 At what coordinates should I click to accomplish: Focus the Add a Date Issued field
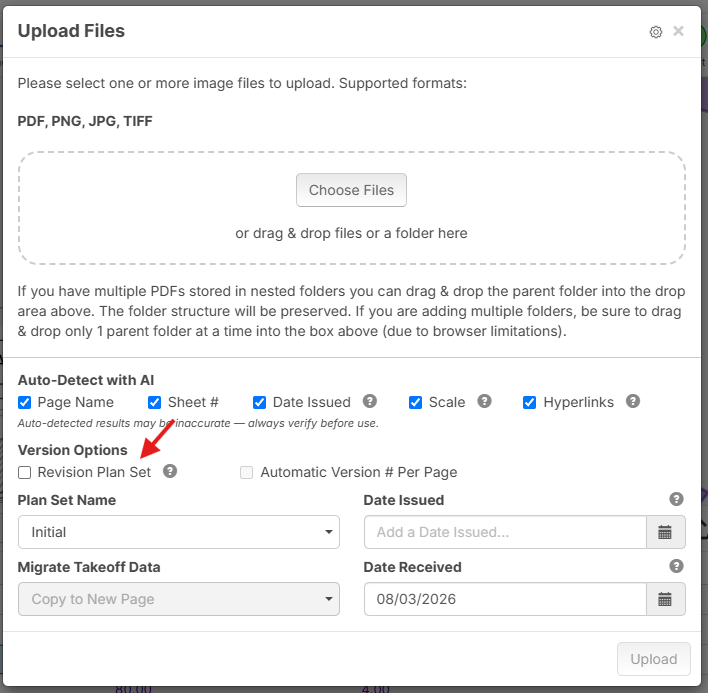click(505, 532)
